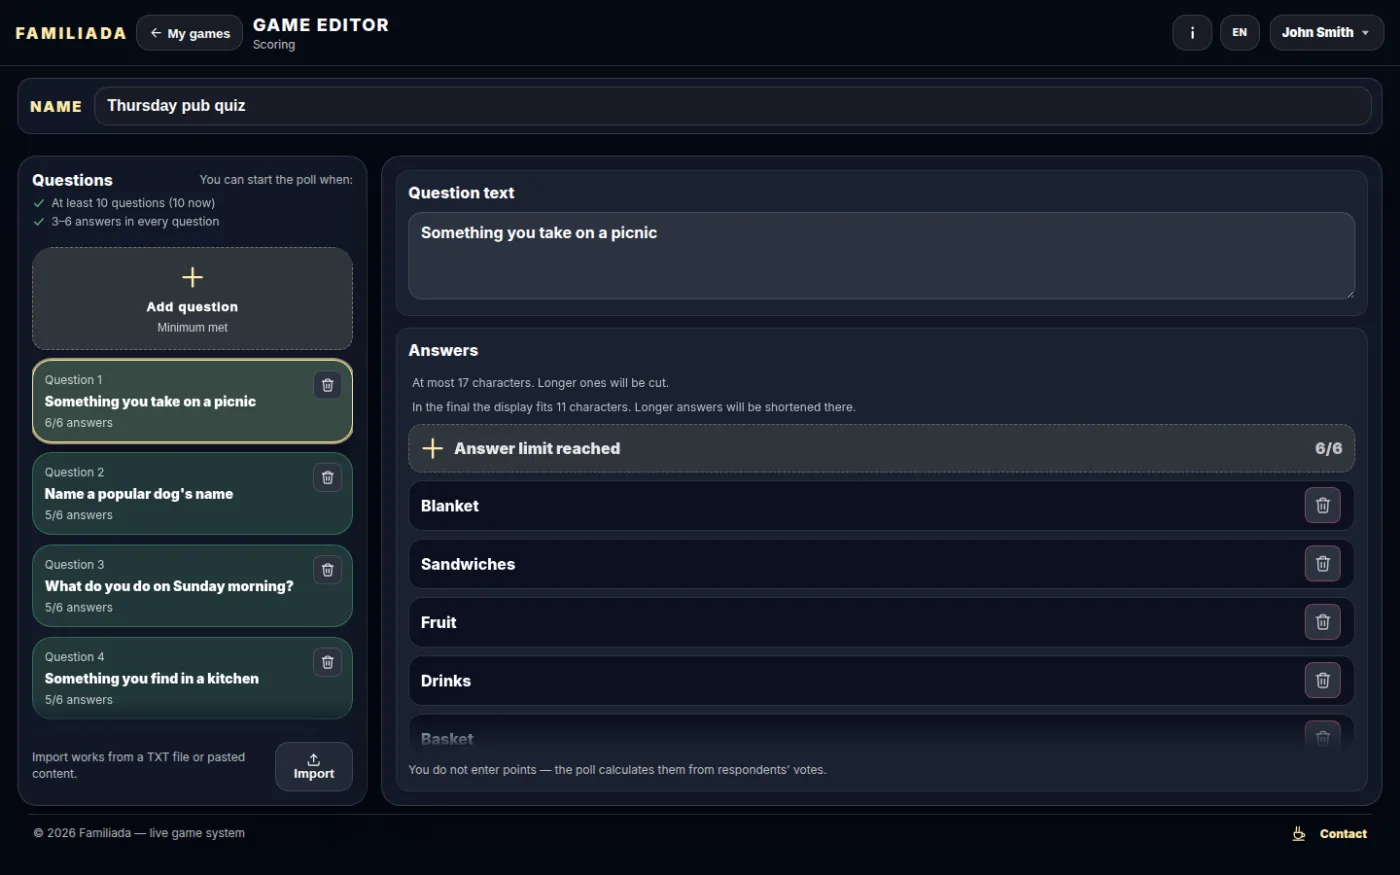Image resolution: width=1400 pixels, height=875 pixels.
Task: Open the Contact link in footer
Action: point(1329,834)
